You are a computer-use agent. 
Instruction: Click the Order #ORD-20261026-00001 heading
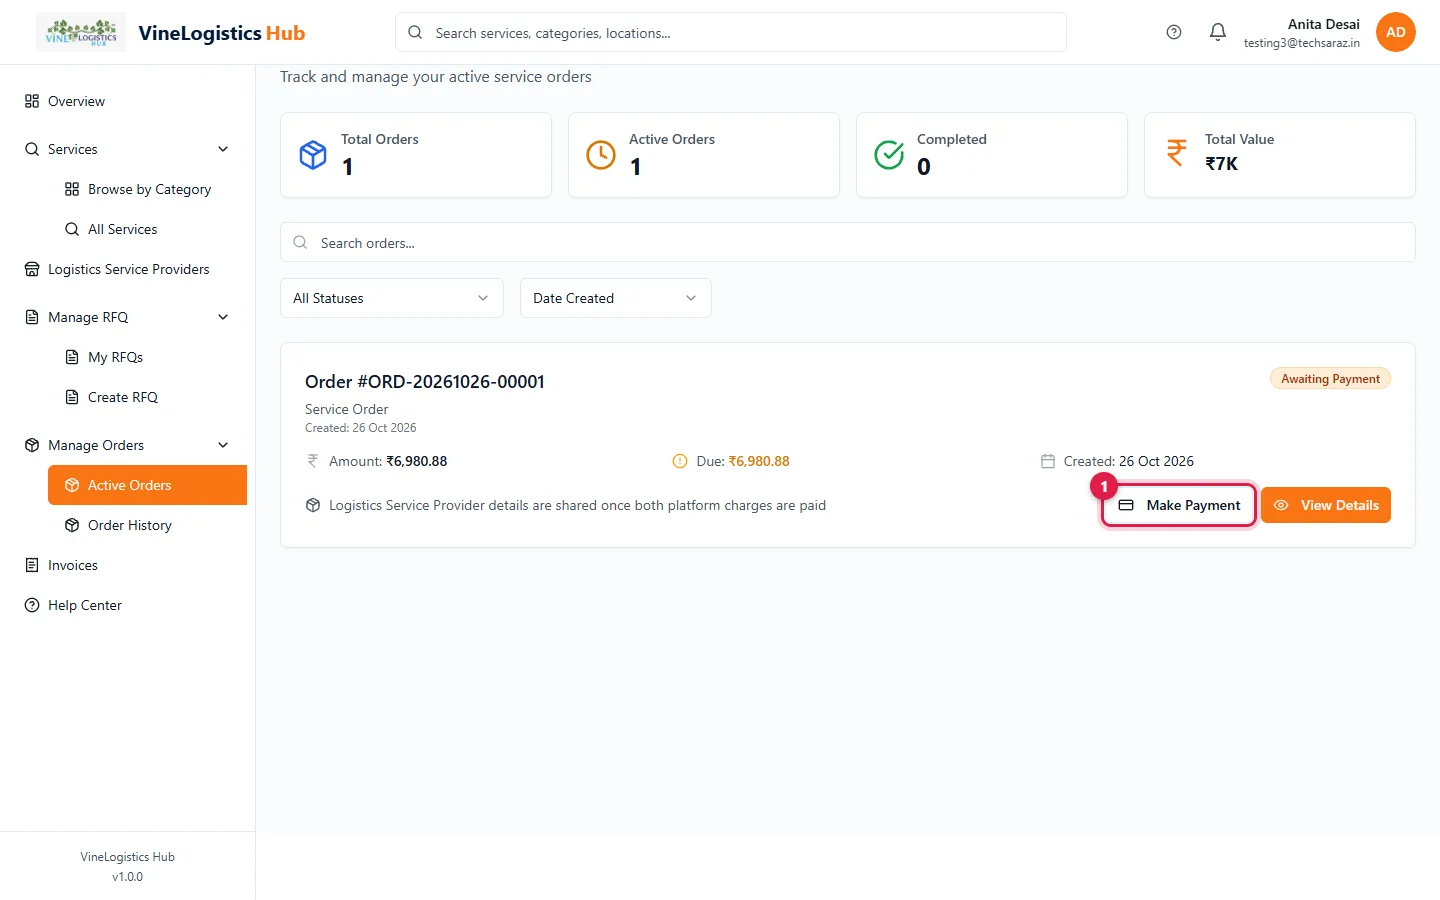[425, 382]
